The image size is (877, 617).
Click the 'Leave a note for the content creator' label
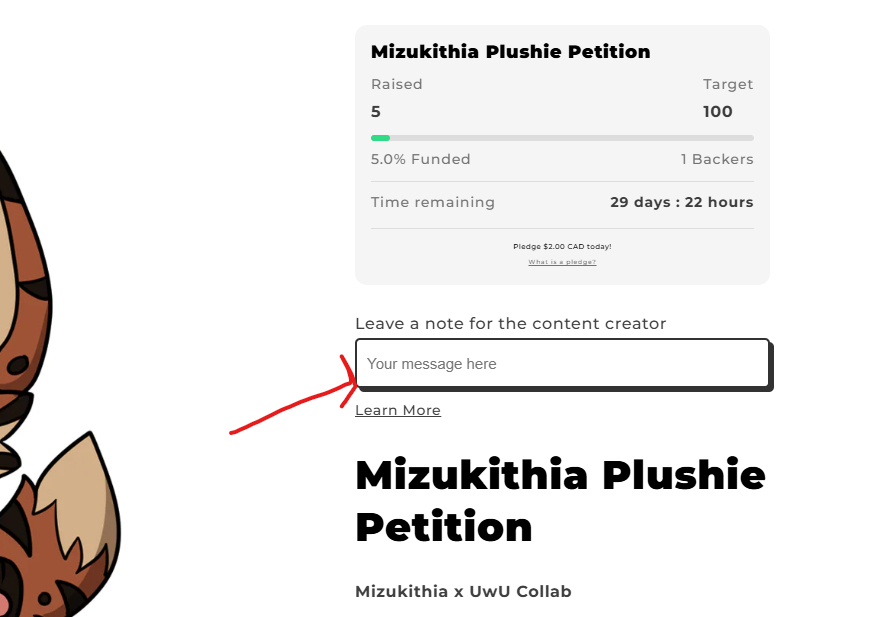click(x=510, y=323)
